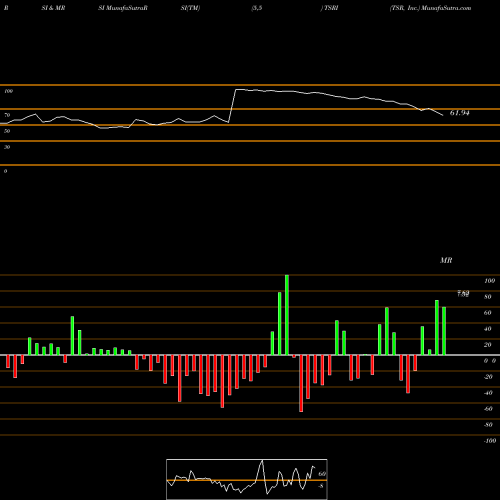Click the 'SI(TM)' header label
Viewport: 500px width, 500px height.
pos(190,8)
